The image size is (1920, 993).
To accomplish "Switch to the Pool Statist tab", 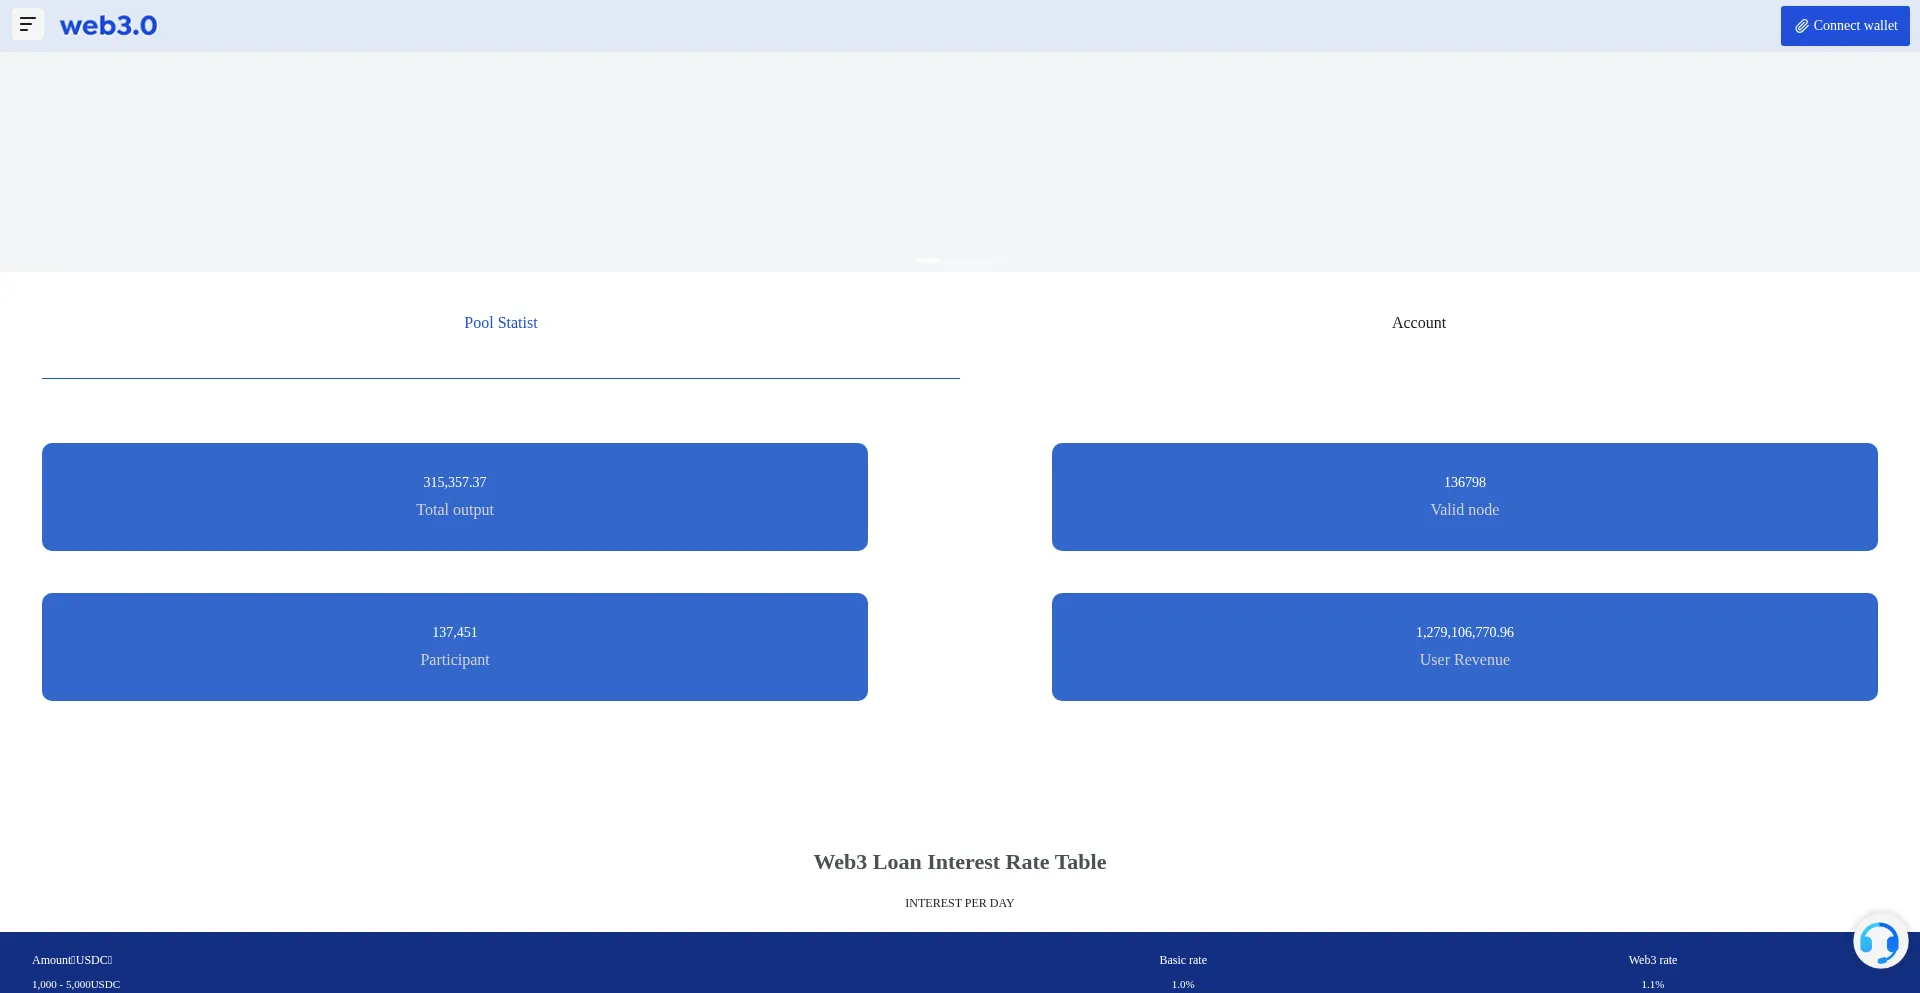I will (500, 323).
